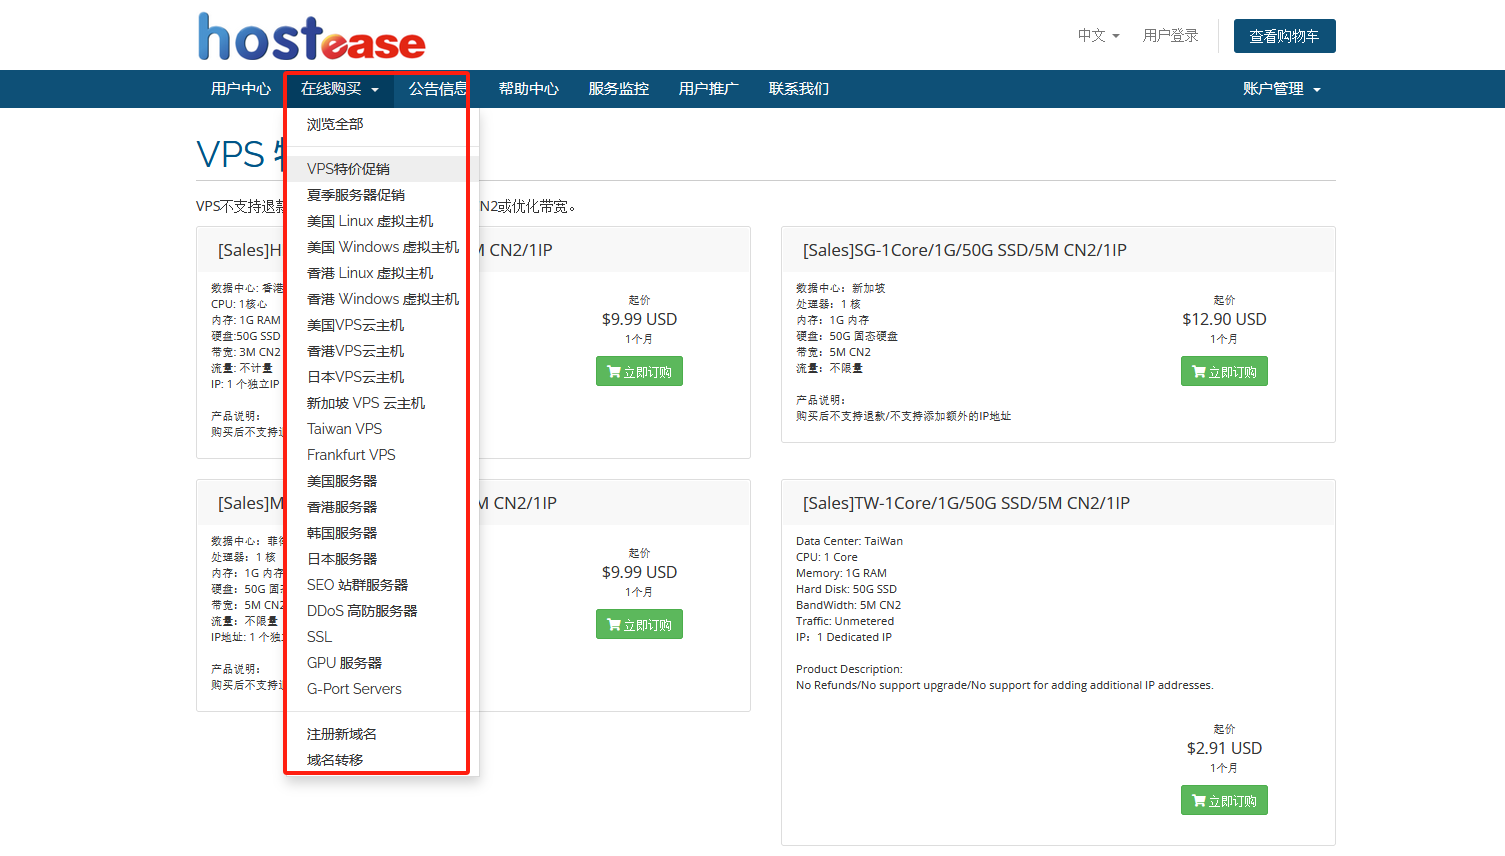Viewport: 1505px width, 856px height.
Task: Click the [Sales]TW-1Core/1G/50G SSD/5M CN2/1IP title
Action: click(966, 503)
